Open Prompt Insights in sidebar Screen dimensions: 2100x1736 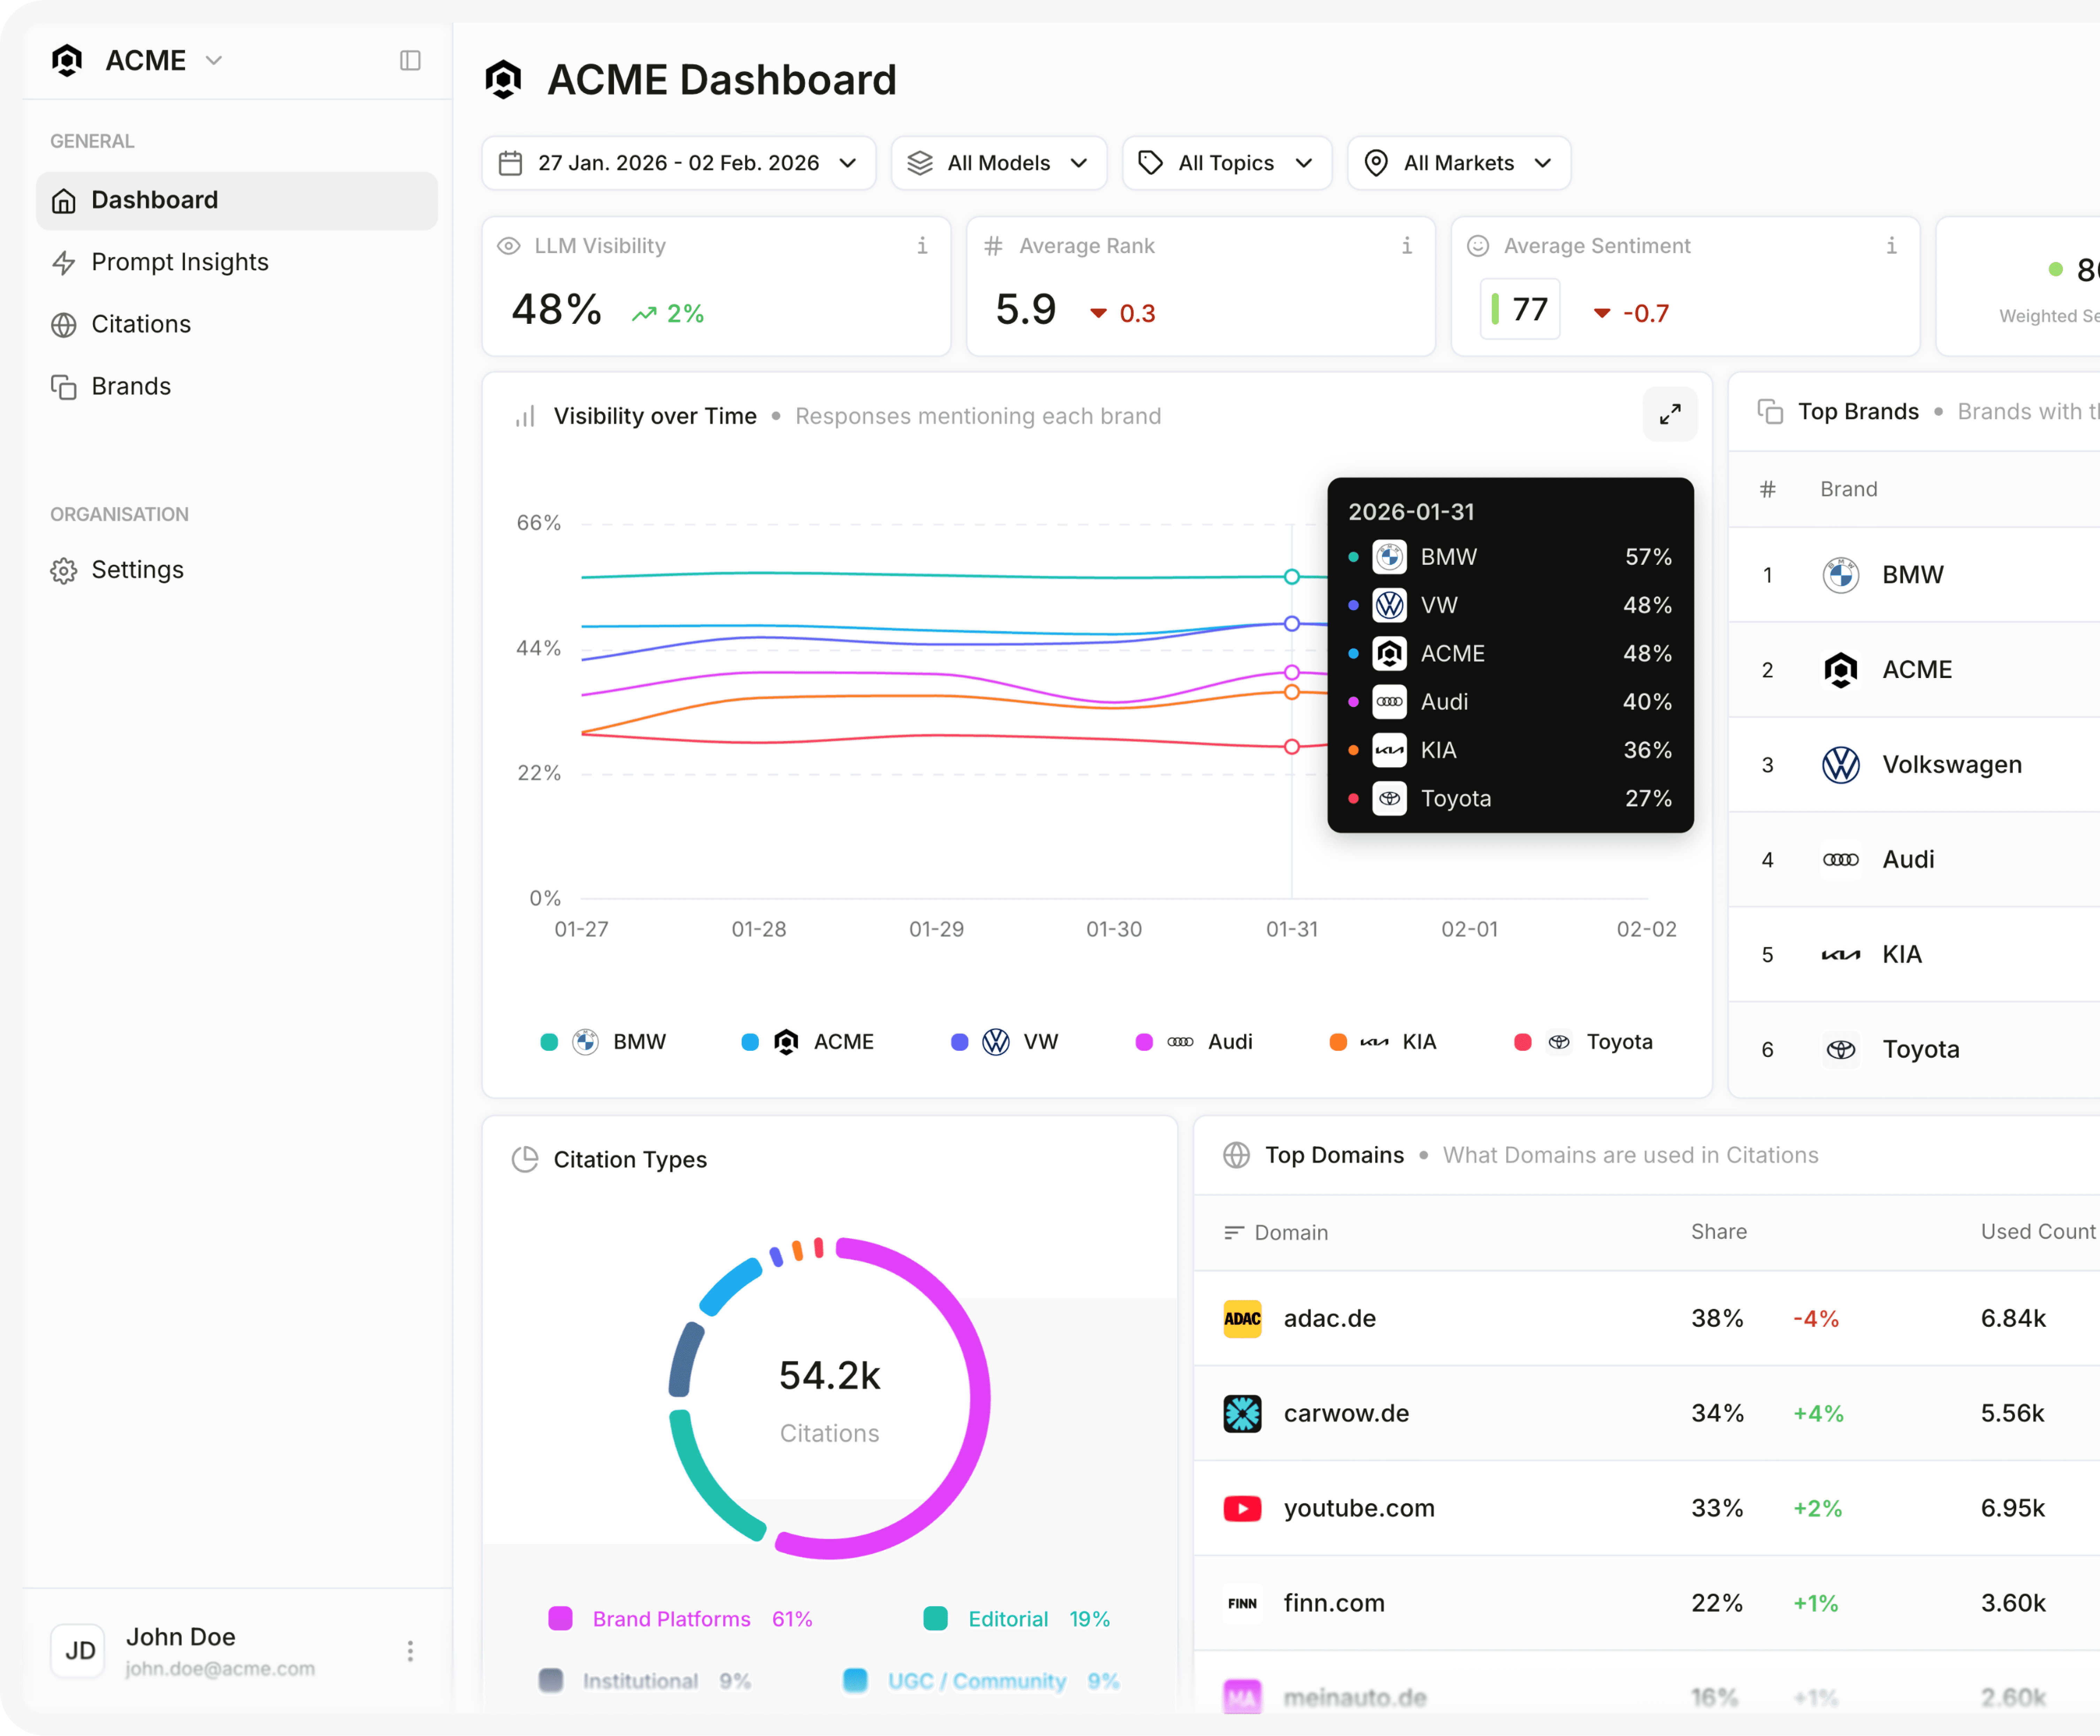pyautogui.click(x=180, y=262)
